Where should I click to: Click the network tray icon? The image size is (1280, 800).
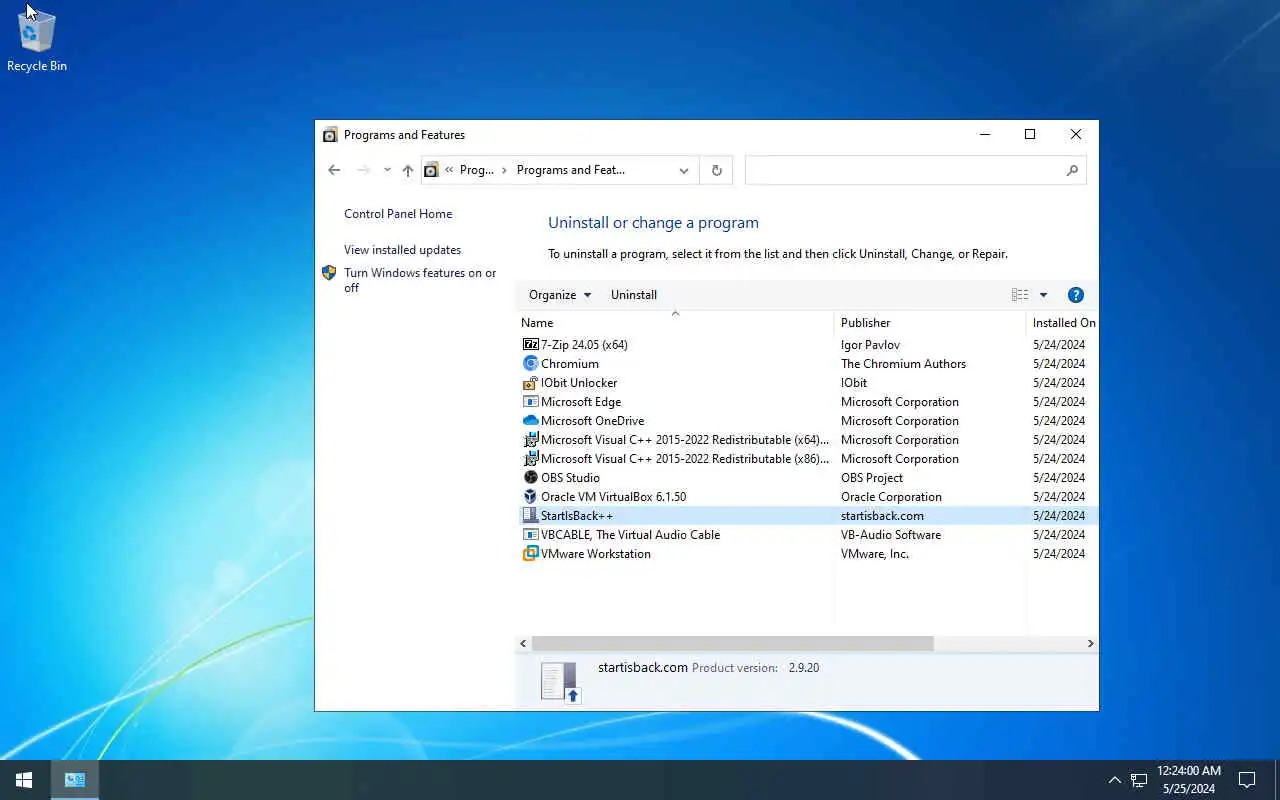point(1139,780)
